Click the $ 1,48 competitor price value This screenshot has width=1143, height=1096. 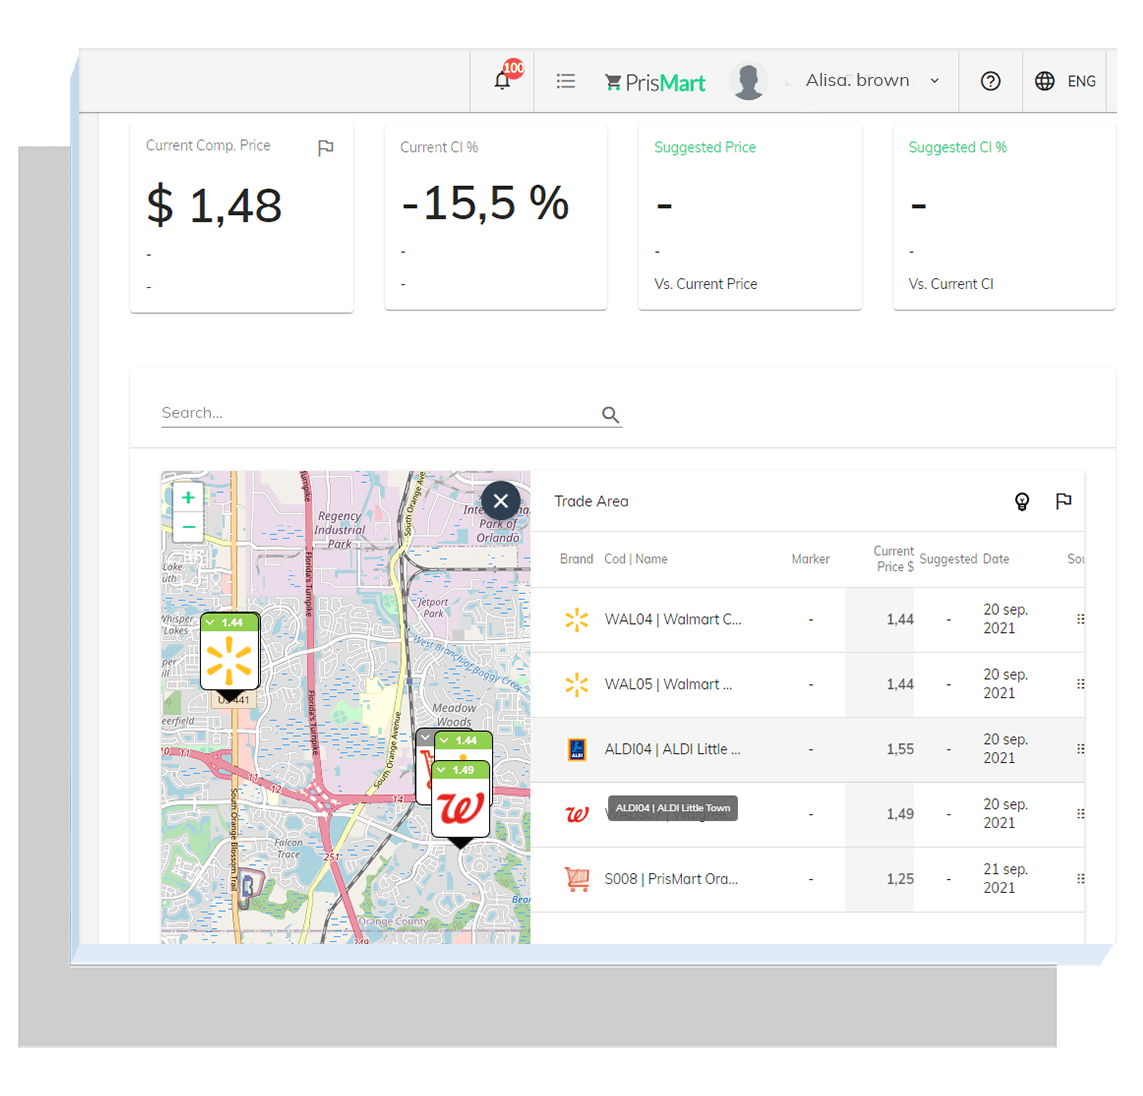[214, 206]
